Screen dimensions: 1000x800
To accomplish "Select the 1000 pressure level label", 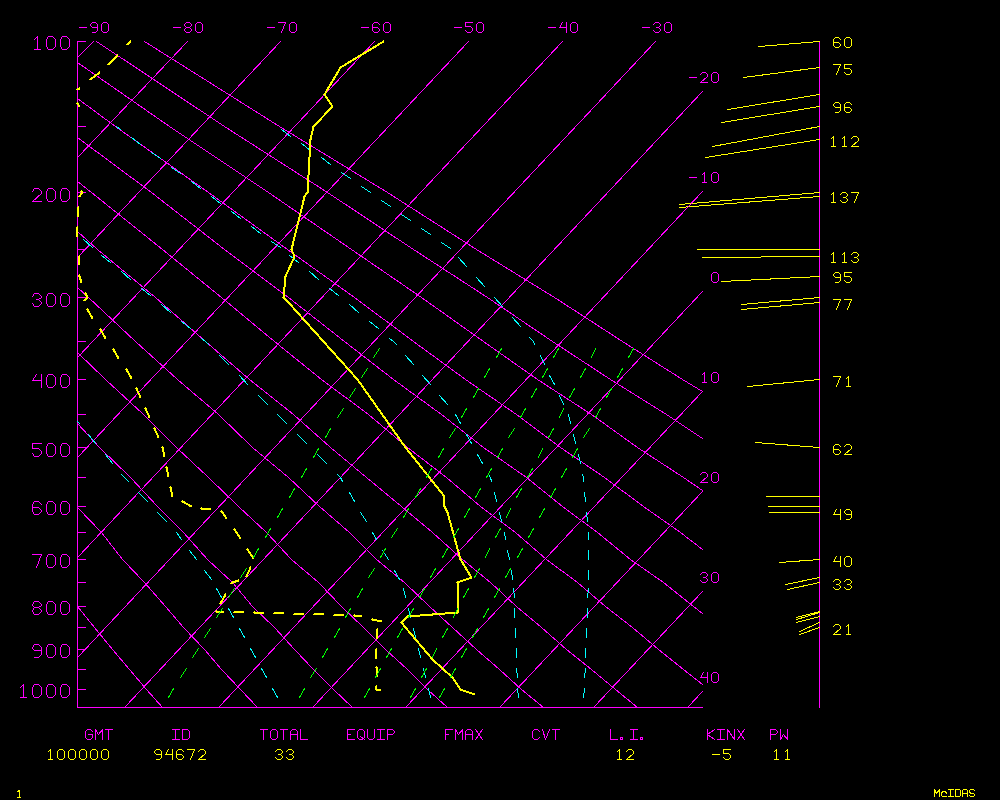I will [x=46, y=691].
